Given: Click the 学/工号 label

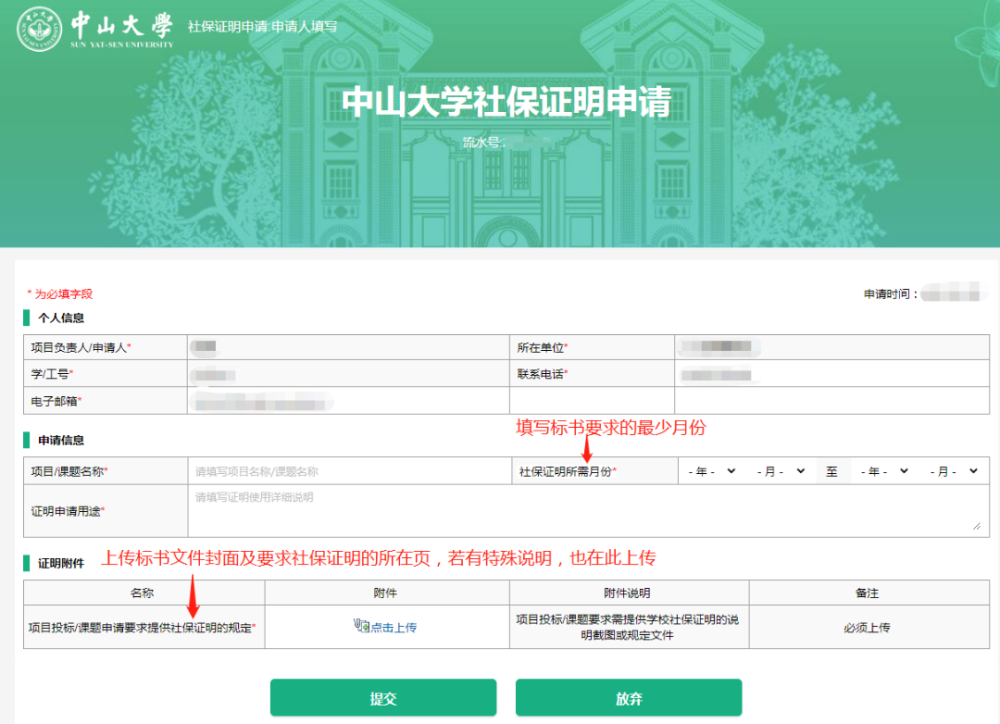Looking at the screenshot, I should pyautogui.click(x=52, y=374).
